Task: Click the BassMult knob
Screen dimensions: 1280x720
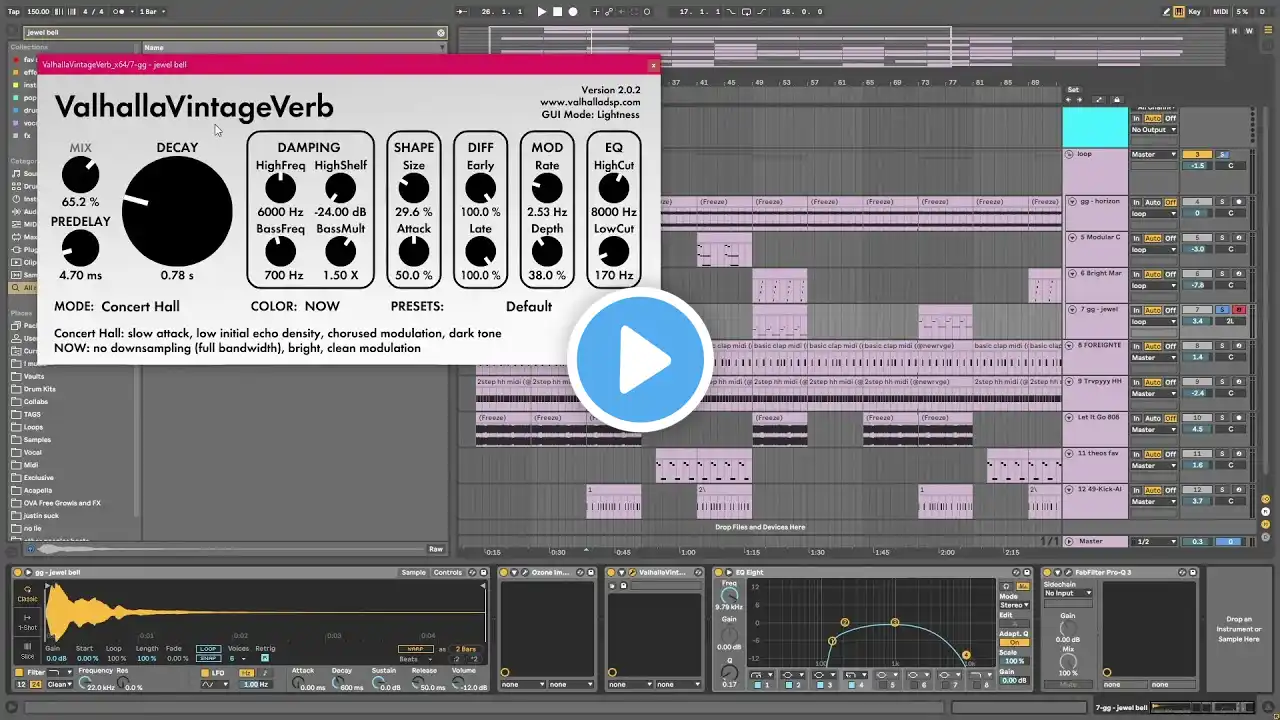Action: (340, 251)
